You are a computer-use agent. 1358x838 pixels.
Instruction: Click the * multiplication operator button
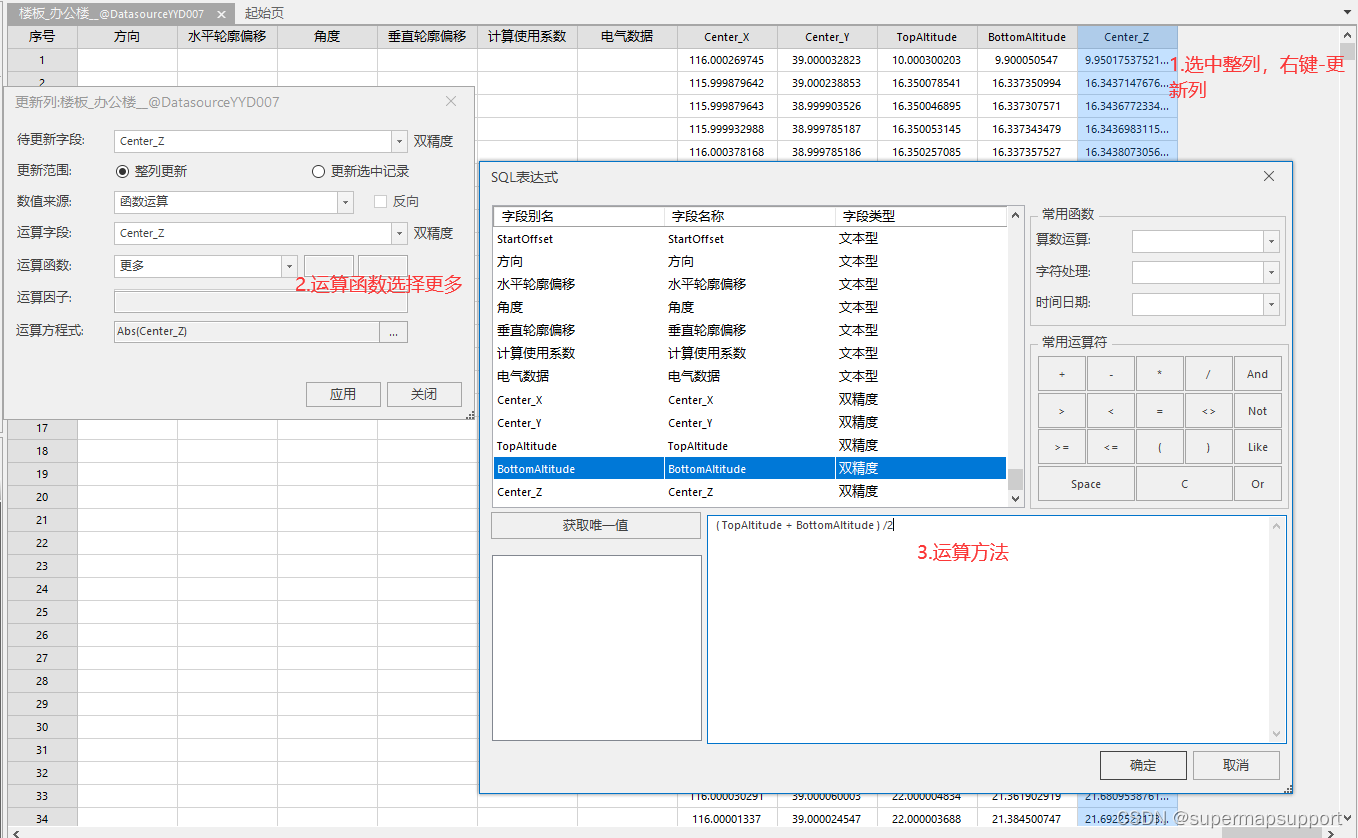point(1159,373)
